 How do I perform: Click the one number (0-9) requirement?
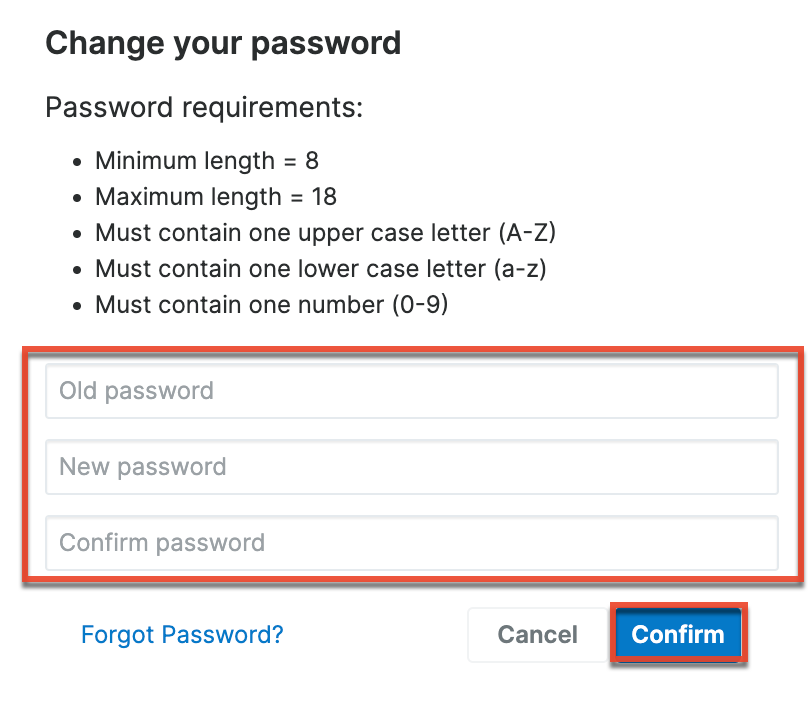[272, 304]
